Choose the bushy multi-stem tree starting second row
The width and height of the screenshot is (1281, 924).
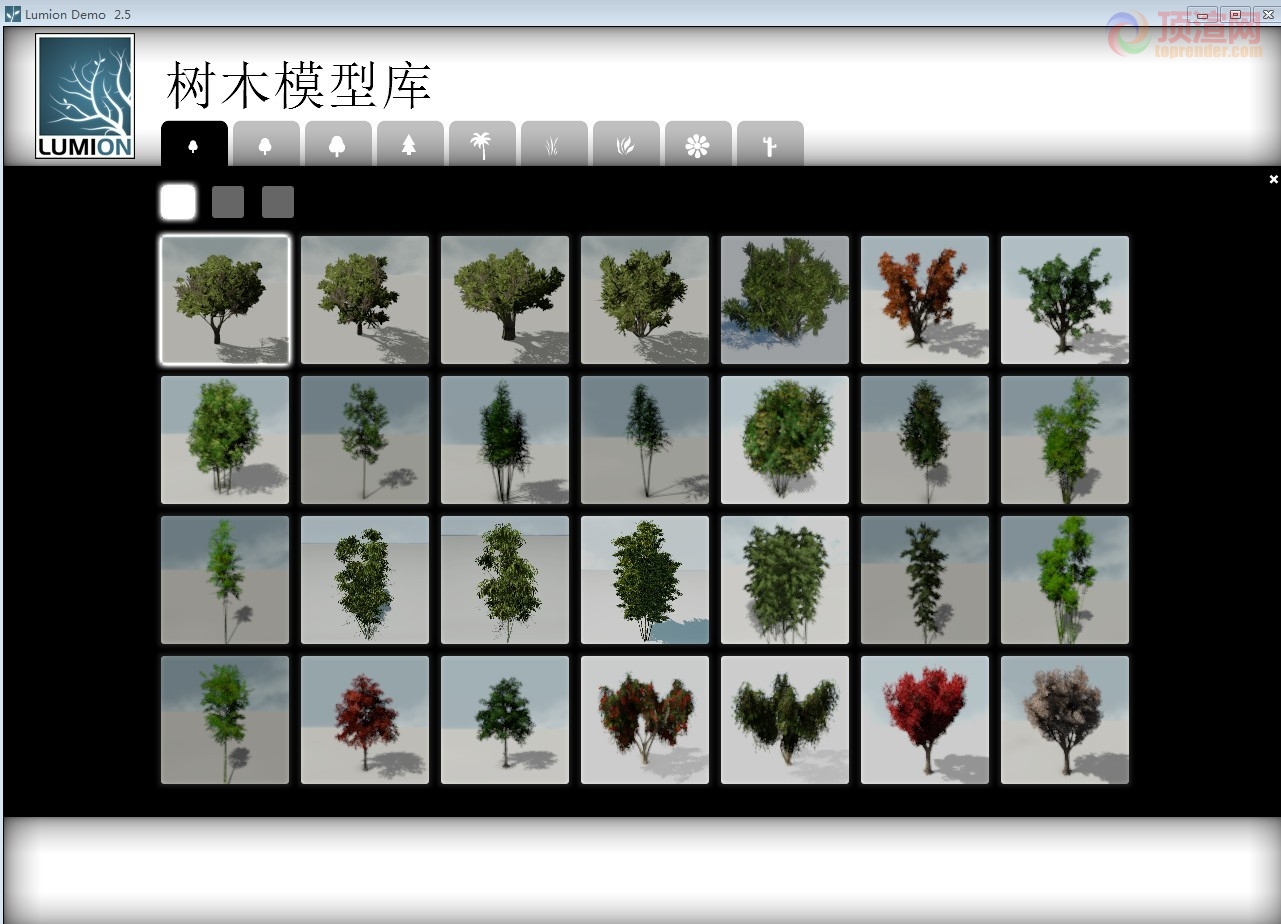225,440
